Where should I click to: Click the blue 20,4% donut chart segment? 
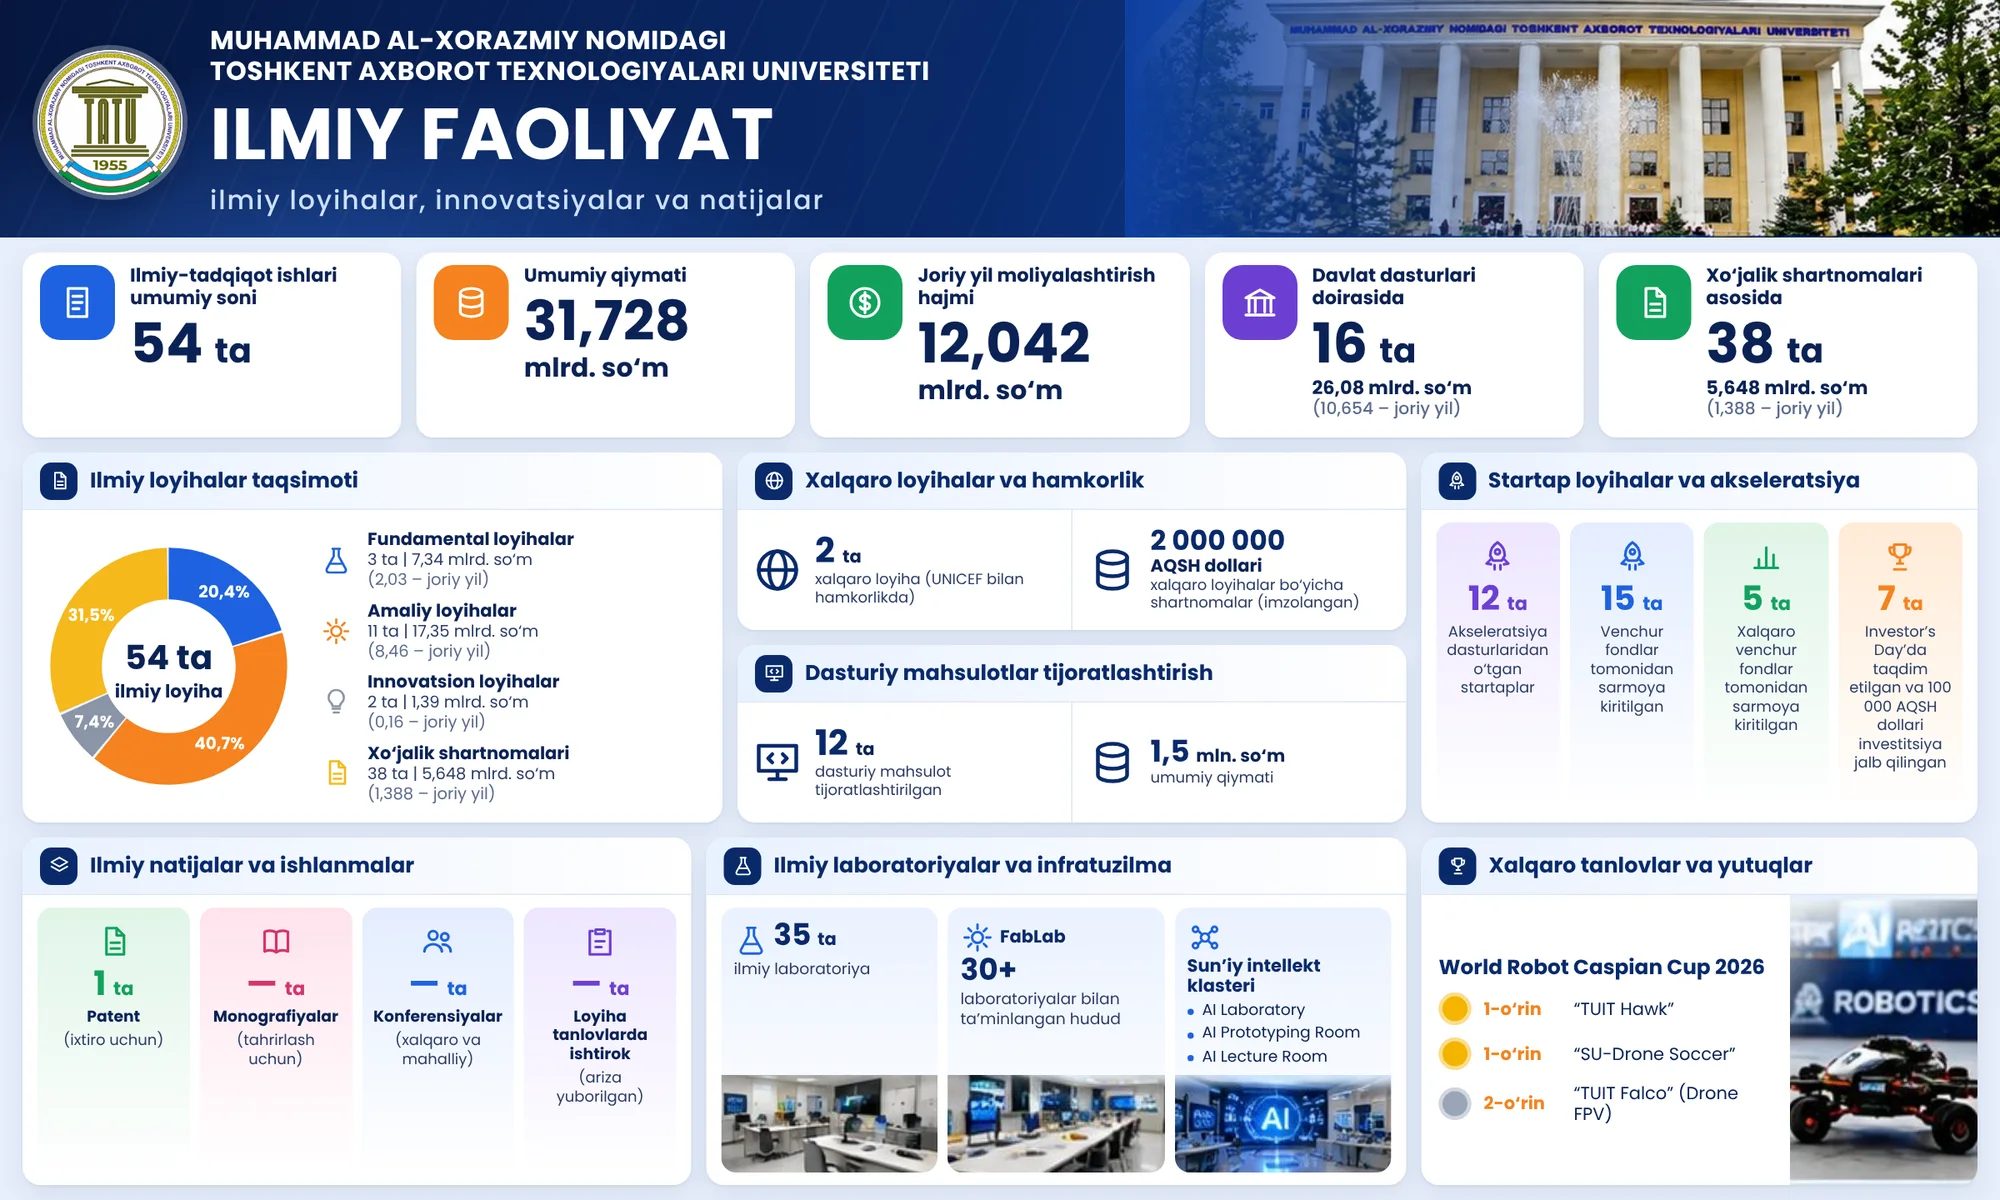click(223, 592)
